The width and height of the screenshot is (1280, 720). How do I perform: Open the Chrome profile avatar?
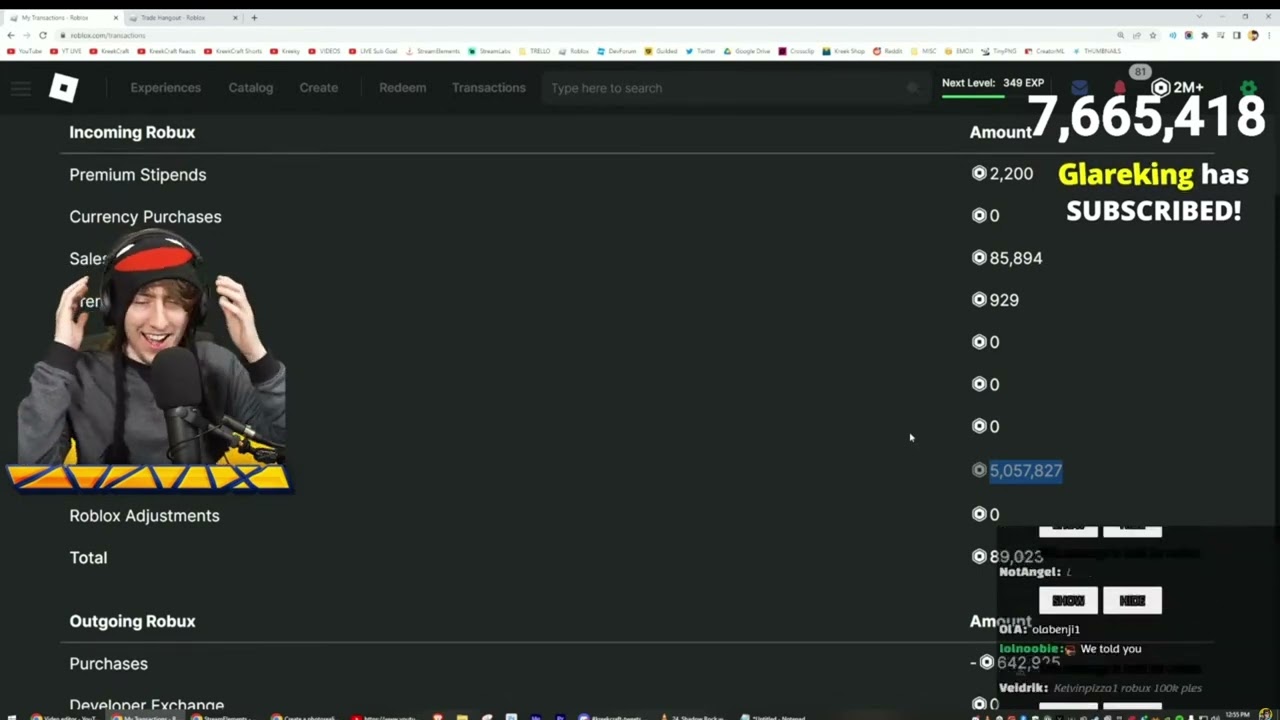1254,35
